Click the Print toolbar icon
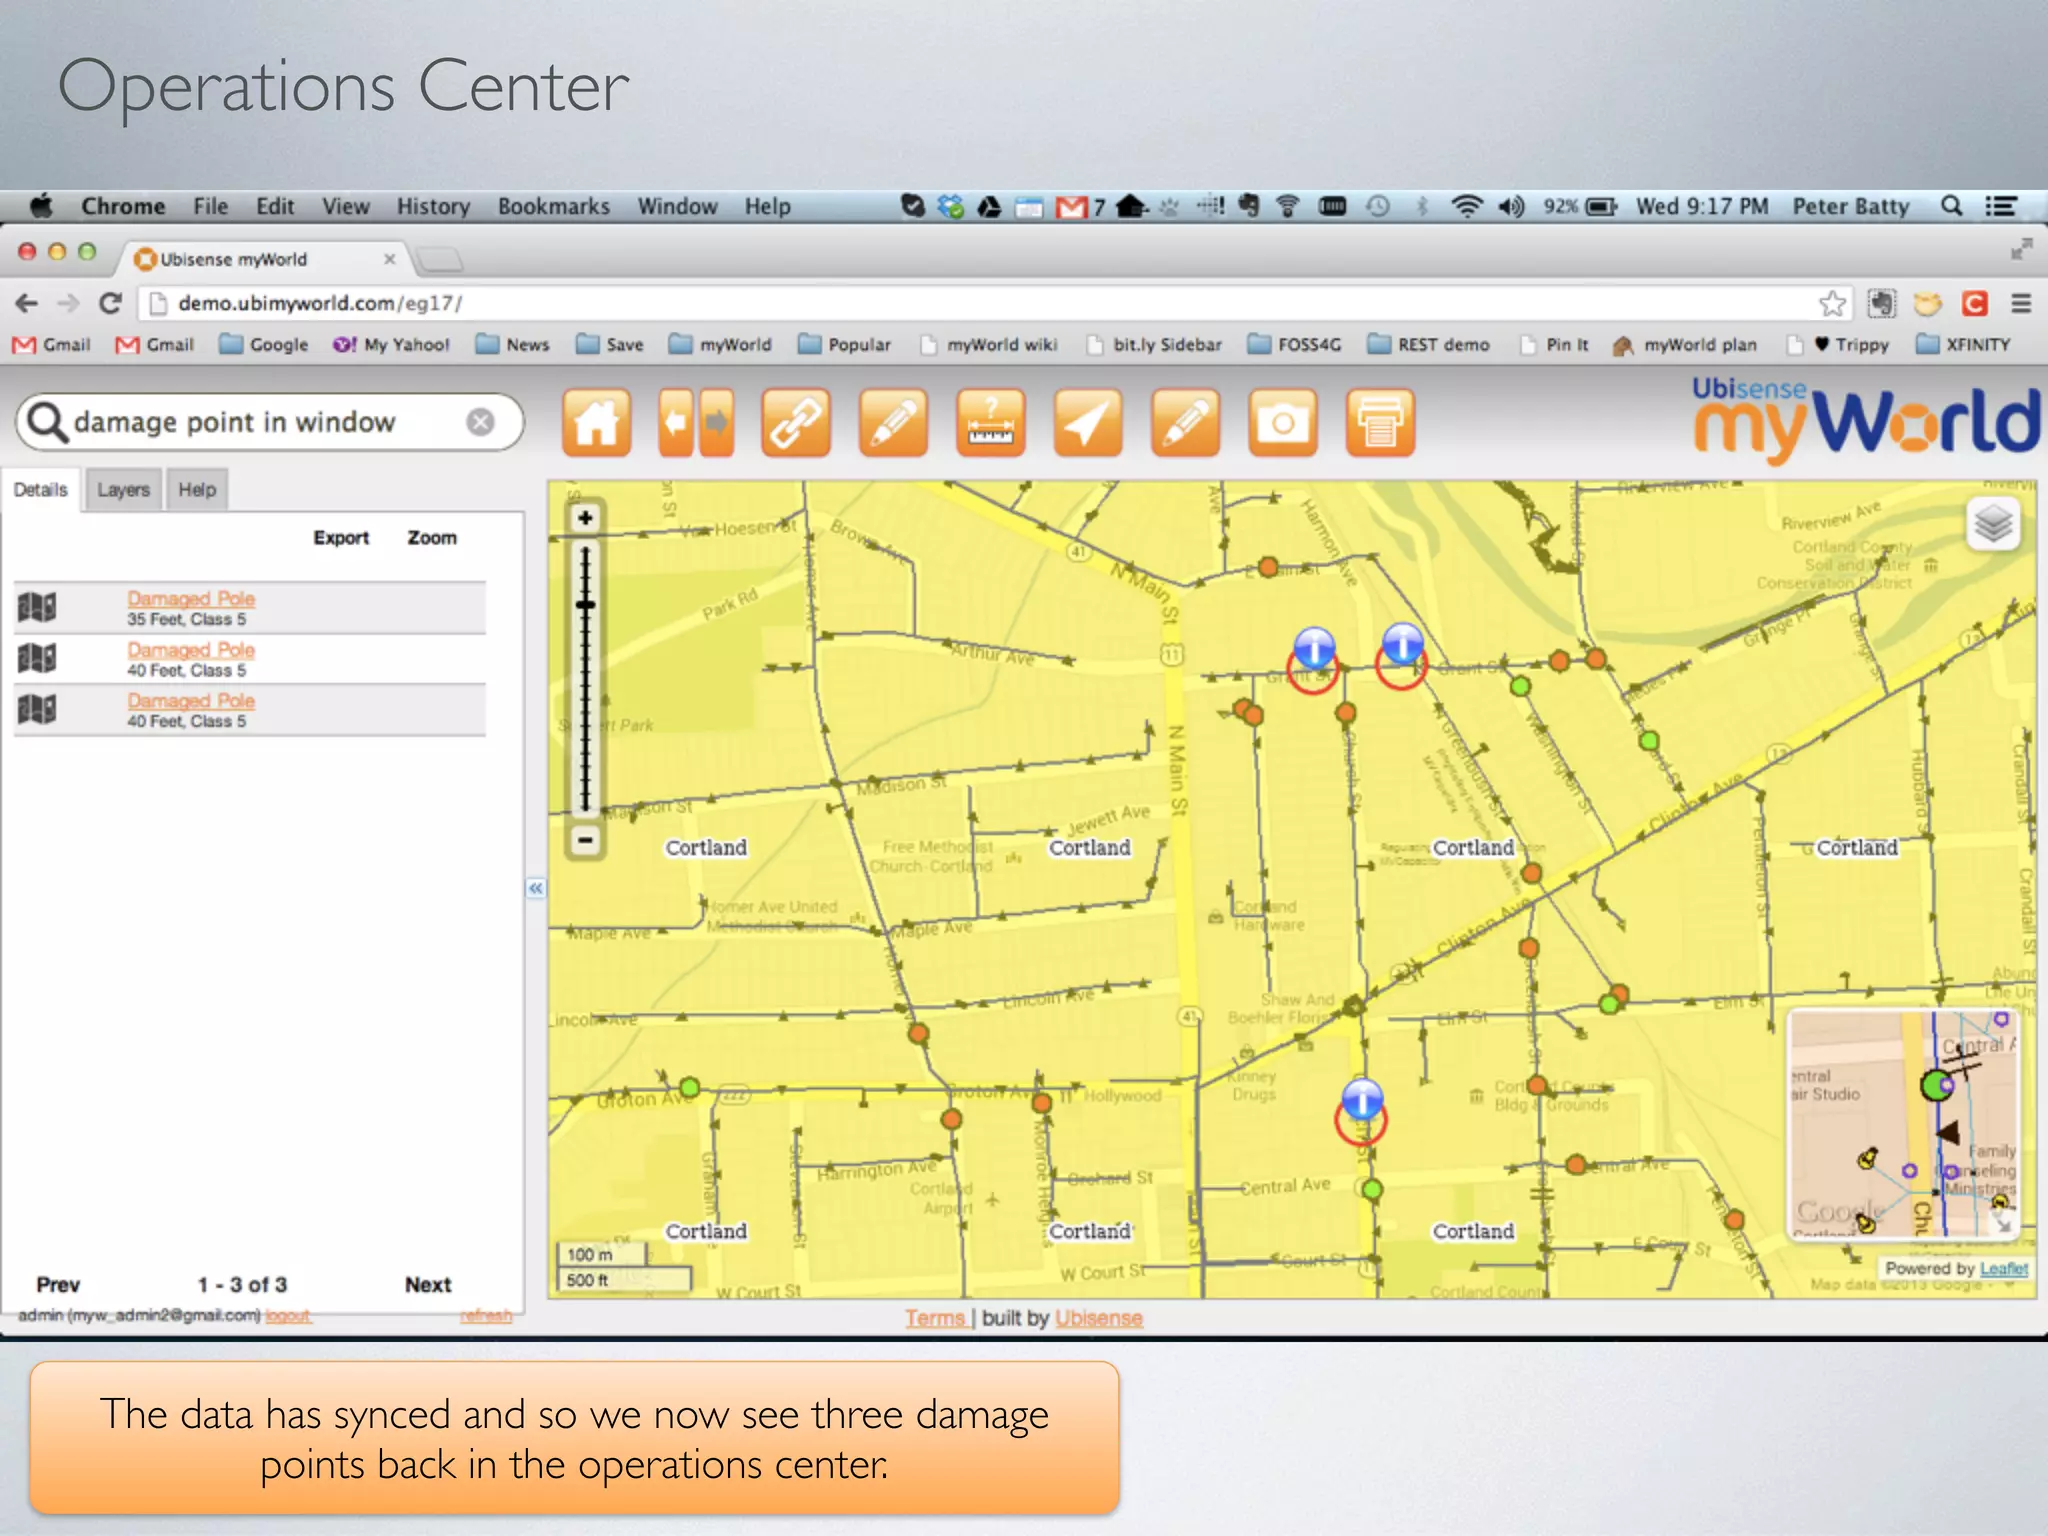The image size is (2048, 1536). point(1379,424)
